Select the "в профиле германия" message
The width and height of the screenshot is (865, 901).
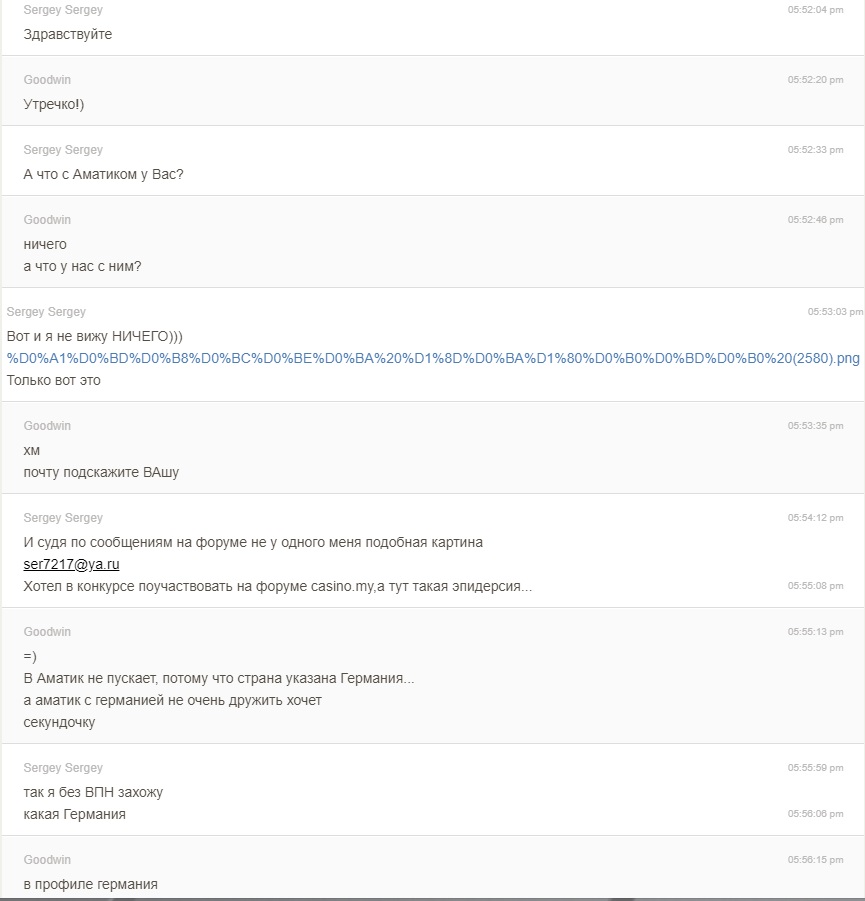(90, 884)
